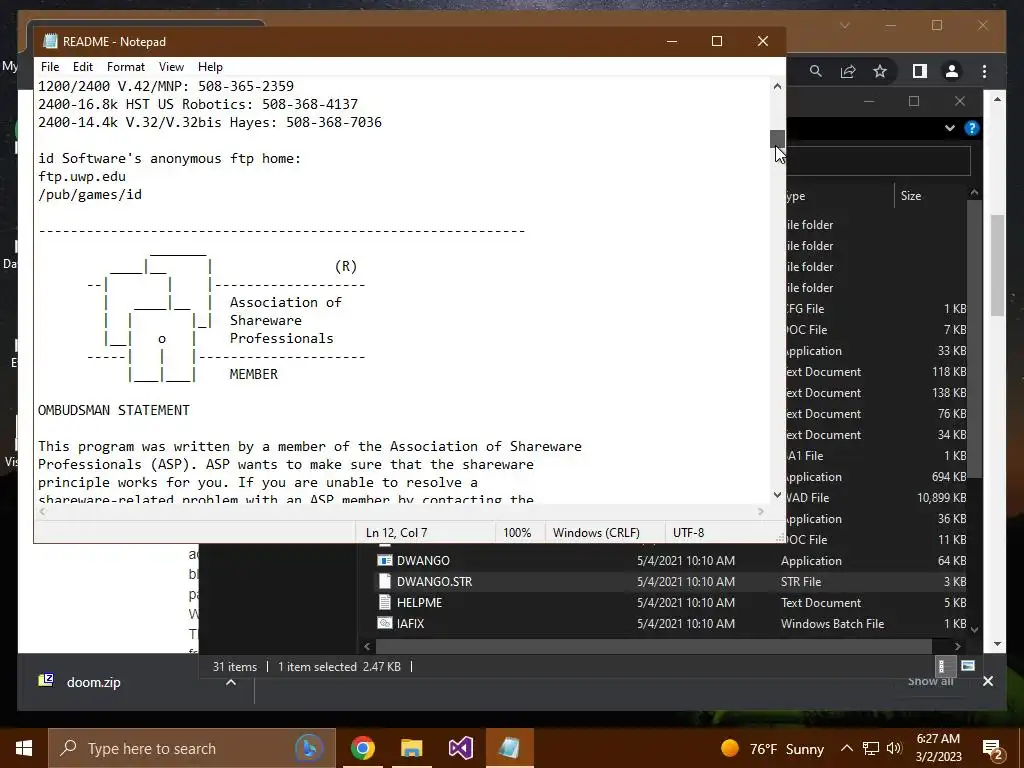Open File Explorer from the taskbar
The image size is (1024, 768).
click(411, 748)
